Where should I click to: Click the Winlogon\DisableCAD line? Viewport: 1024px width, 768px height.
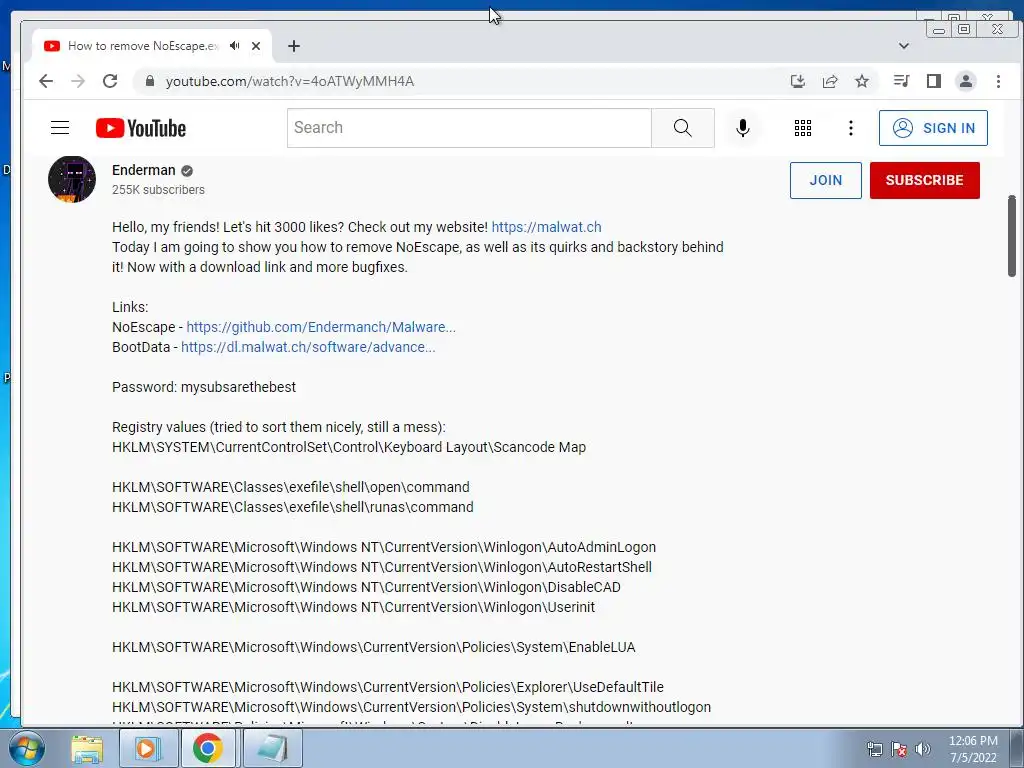[x=366, y=587]
